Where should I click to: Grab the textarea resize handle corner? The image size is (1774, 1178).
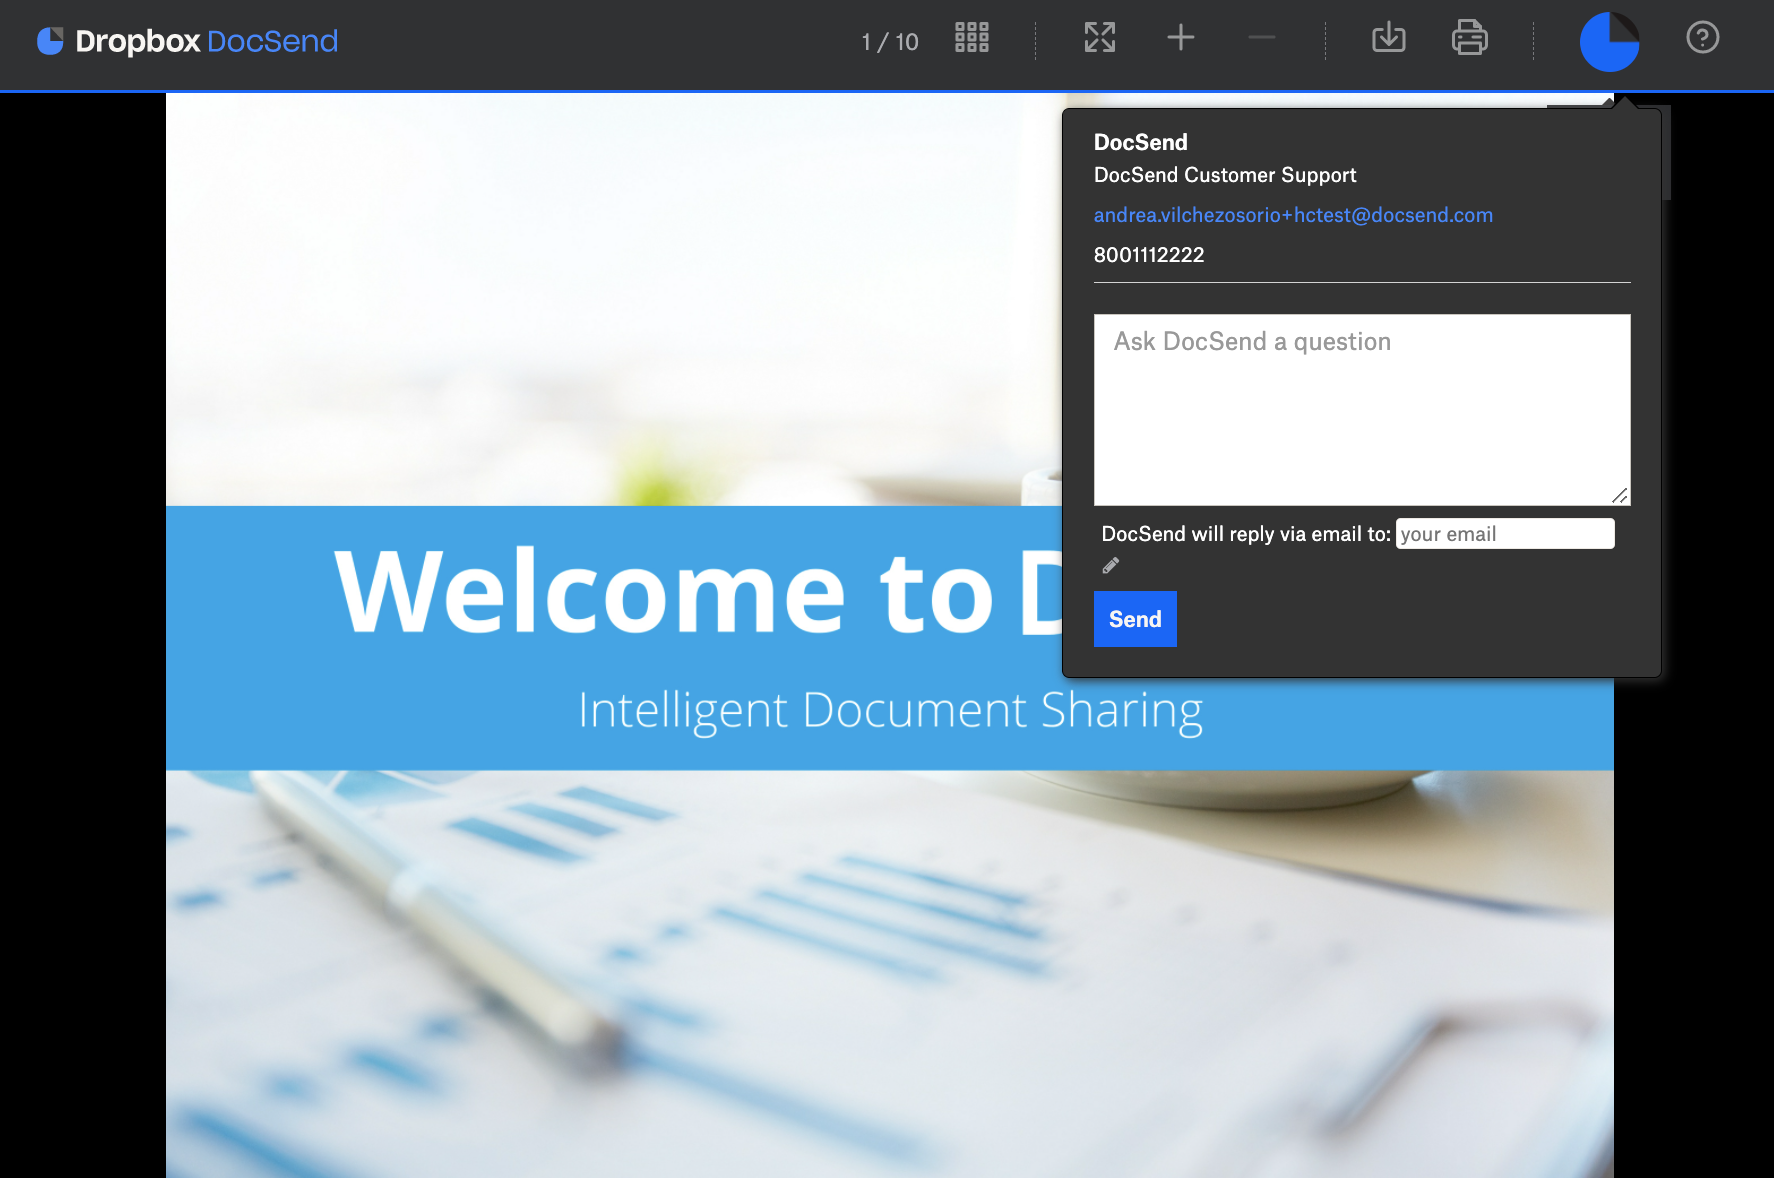tap(1620, 495)
